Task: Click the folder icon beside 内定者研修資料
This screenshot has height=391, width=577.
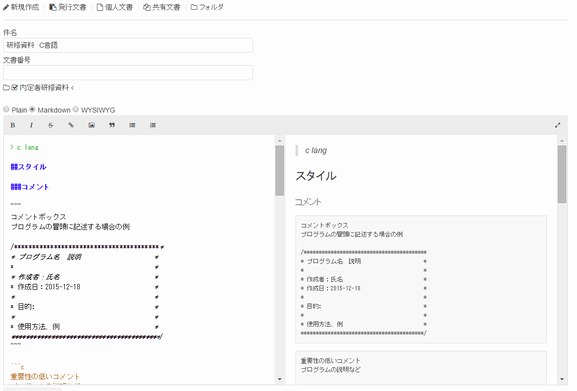Action: pyautogui.click(x=6, y=88)
